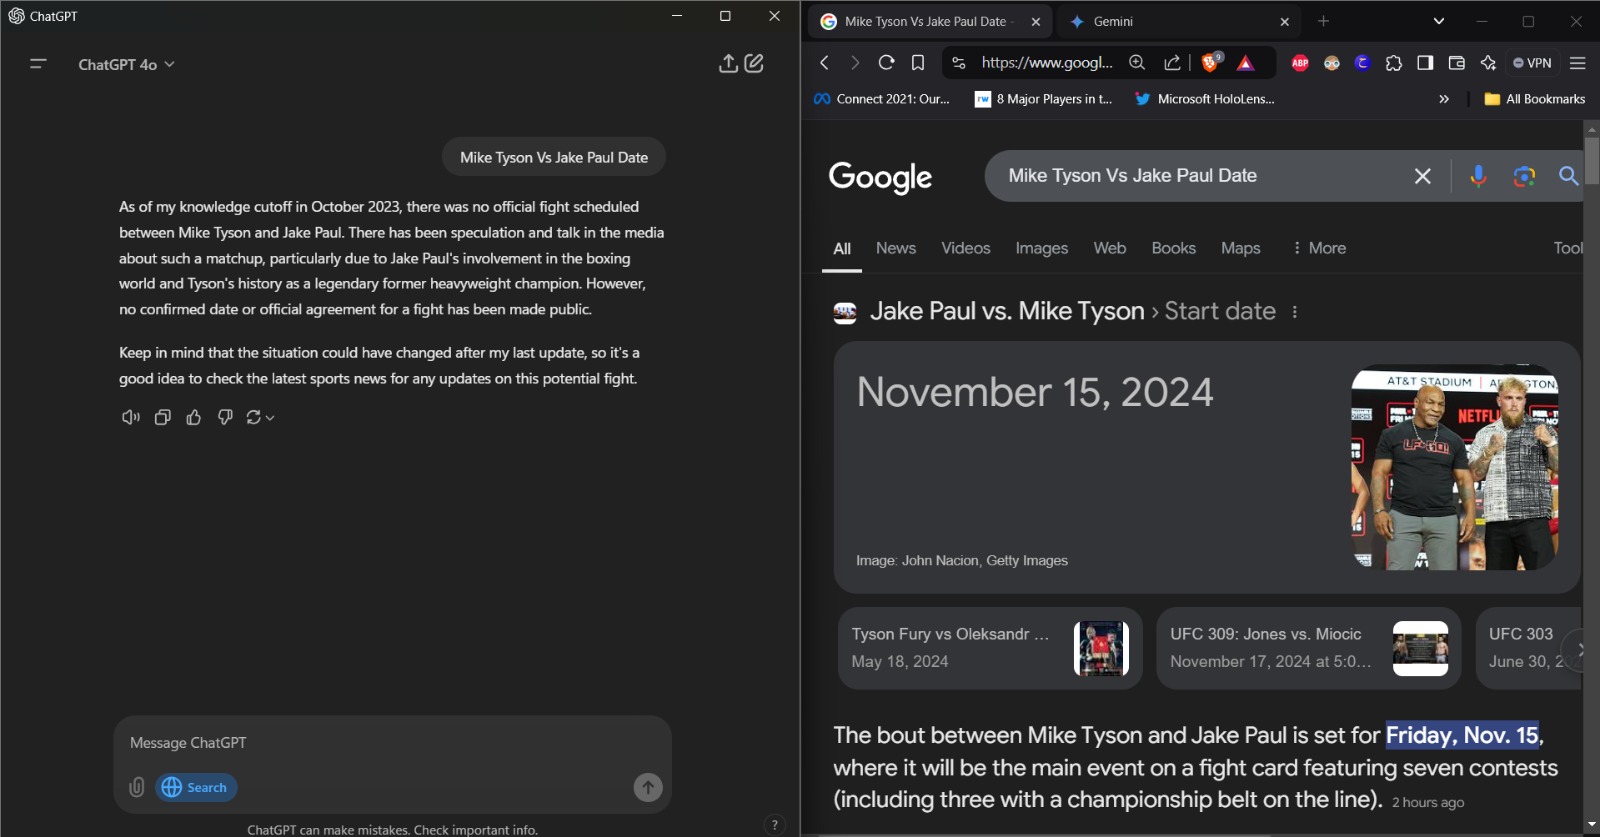This screenshot has height=837, width=1600.
Task: Expand the ChatGPT 4o model dropdown
Action: (126, 64)
